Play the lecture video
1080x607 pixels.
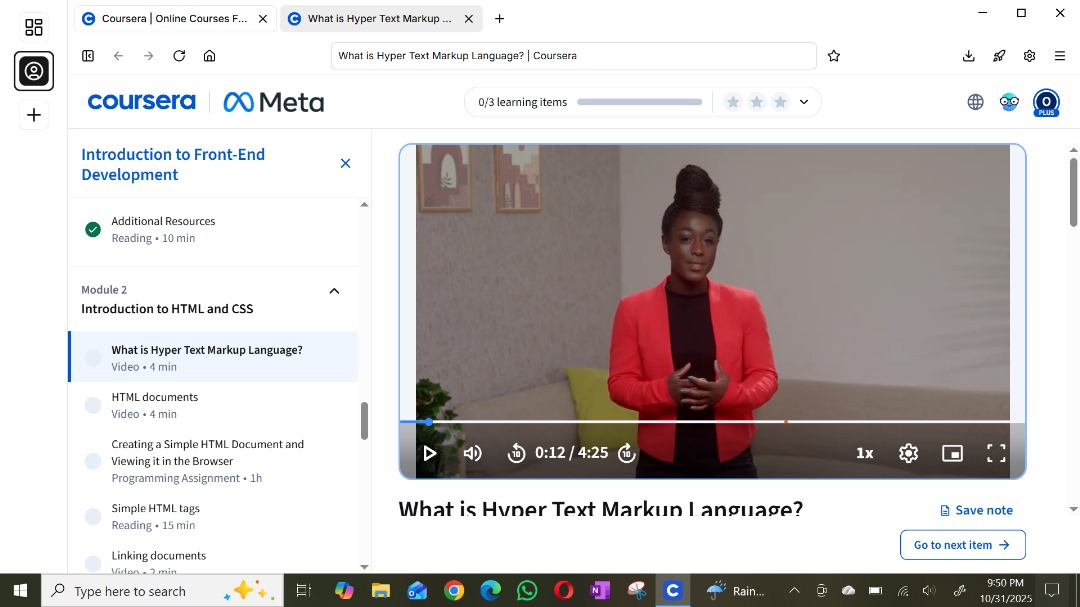pos(430,453)
